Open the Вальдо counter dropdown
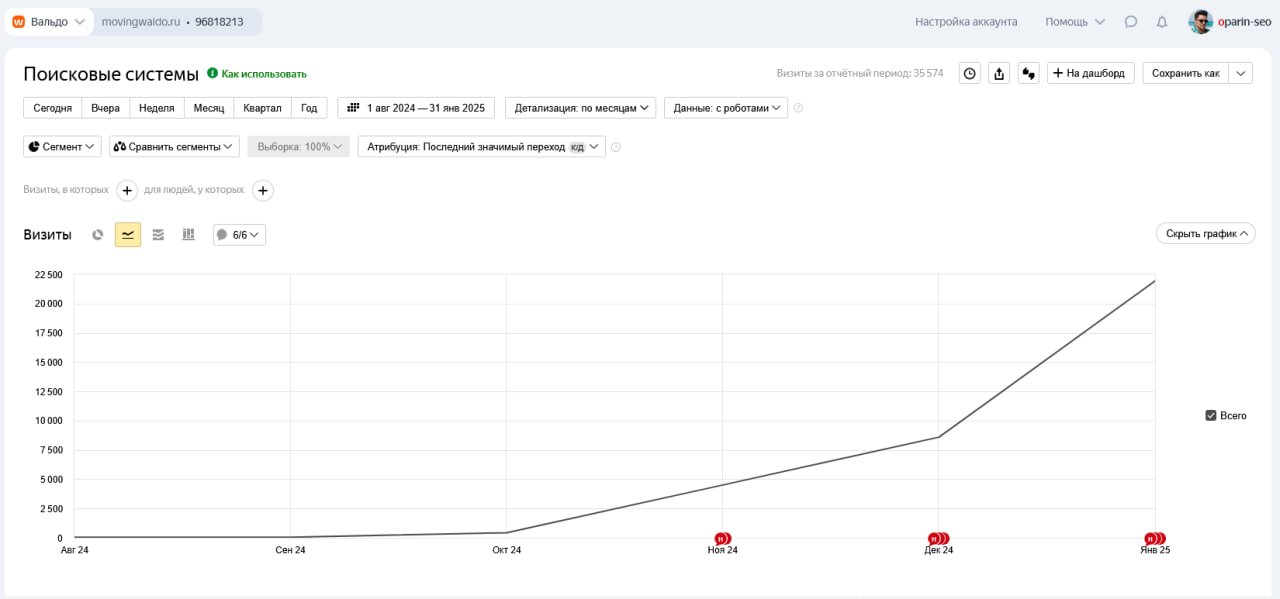Image resolution: width=1280 pixels, height=599 pixels. 49,21
